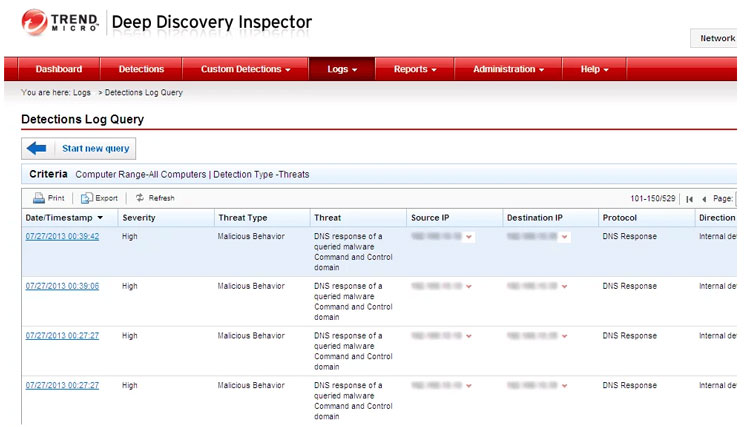Click the blue back arrow icon
This screenshot has width=750, height=427.
click(38, 149)
